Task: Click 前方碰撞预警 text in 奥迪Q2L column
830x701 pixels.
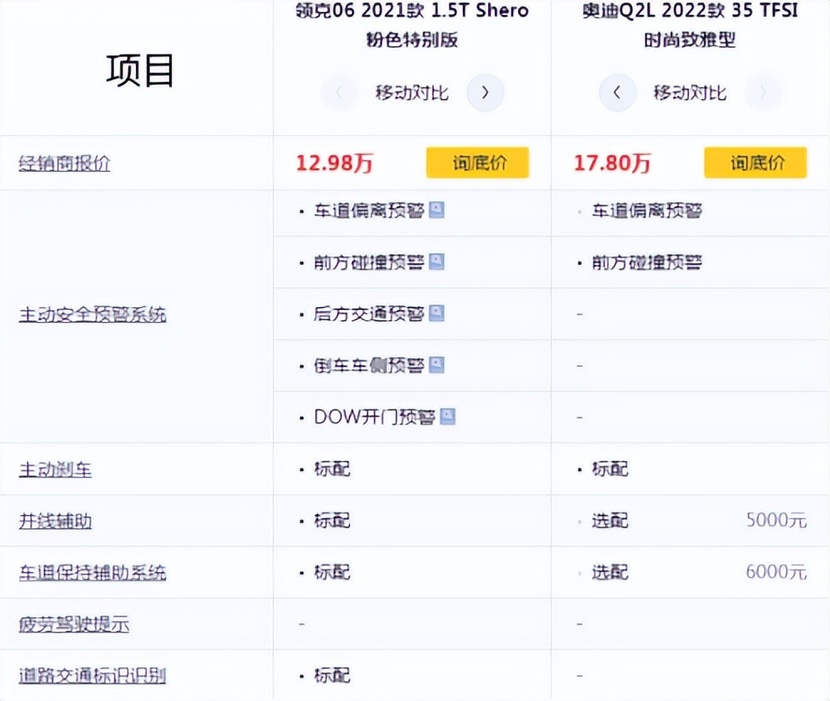Action: click(x=647, y=262)
